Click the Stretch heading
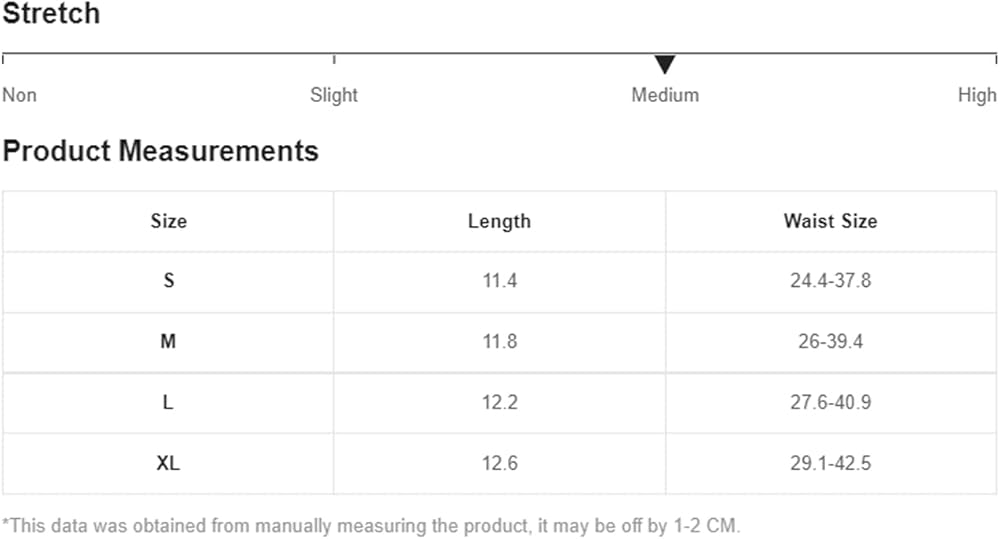 (x=51, y=14)
